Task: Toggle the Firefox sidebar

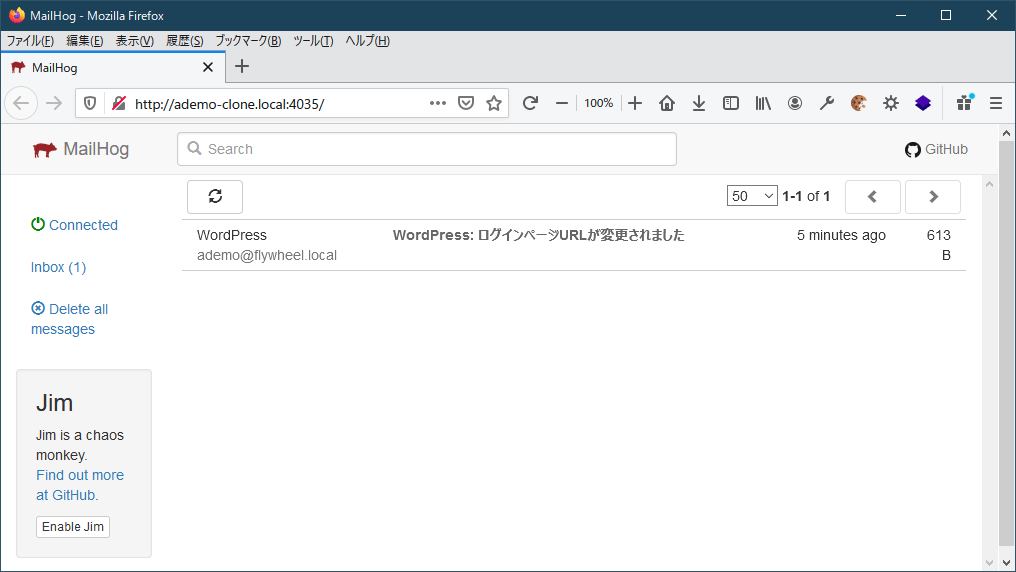Action: (x=731, y=103)
